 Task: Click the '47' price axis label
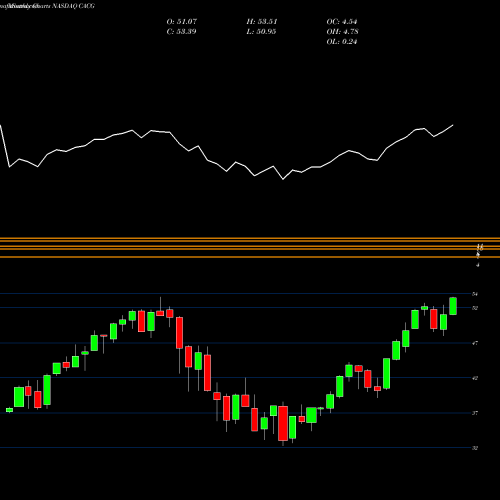(x=475, y=343)
